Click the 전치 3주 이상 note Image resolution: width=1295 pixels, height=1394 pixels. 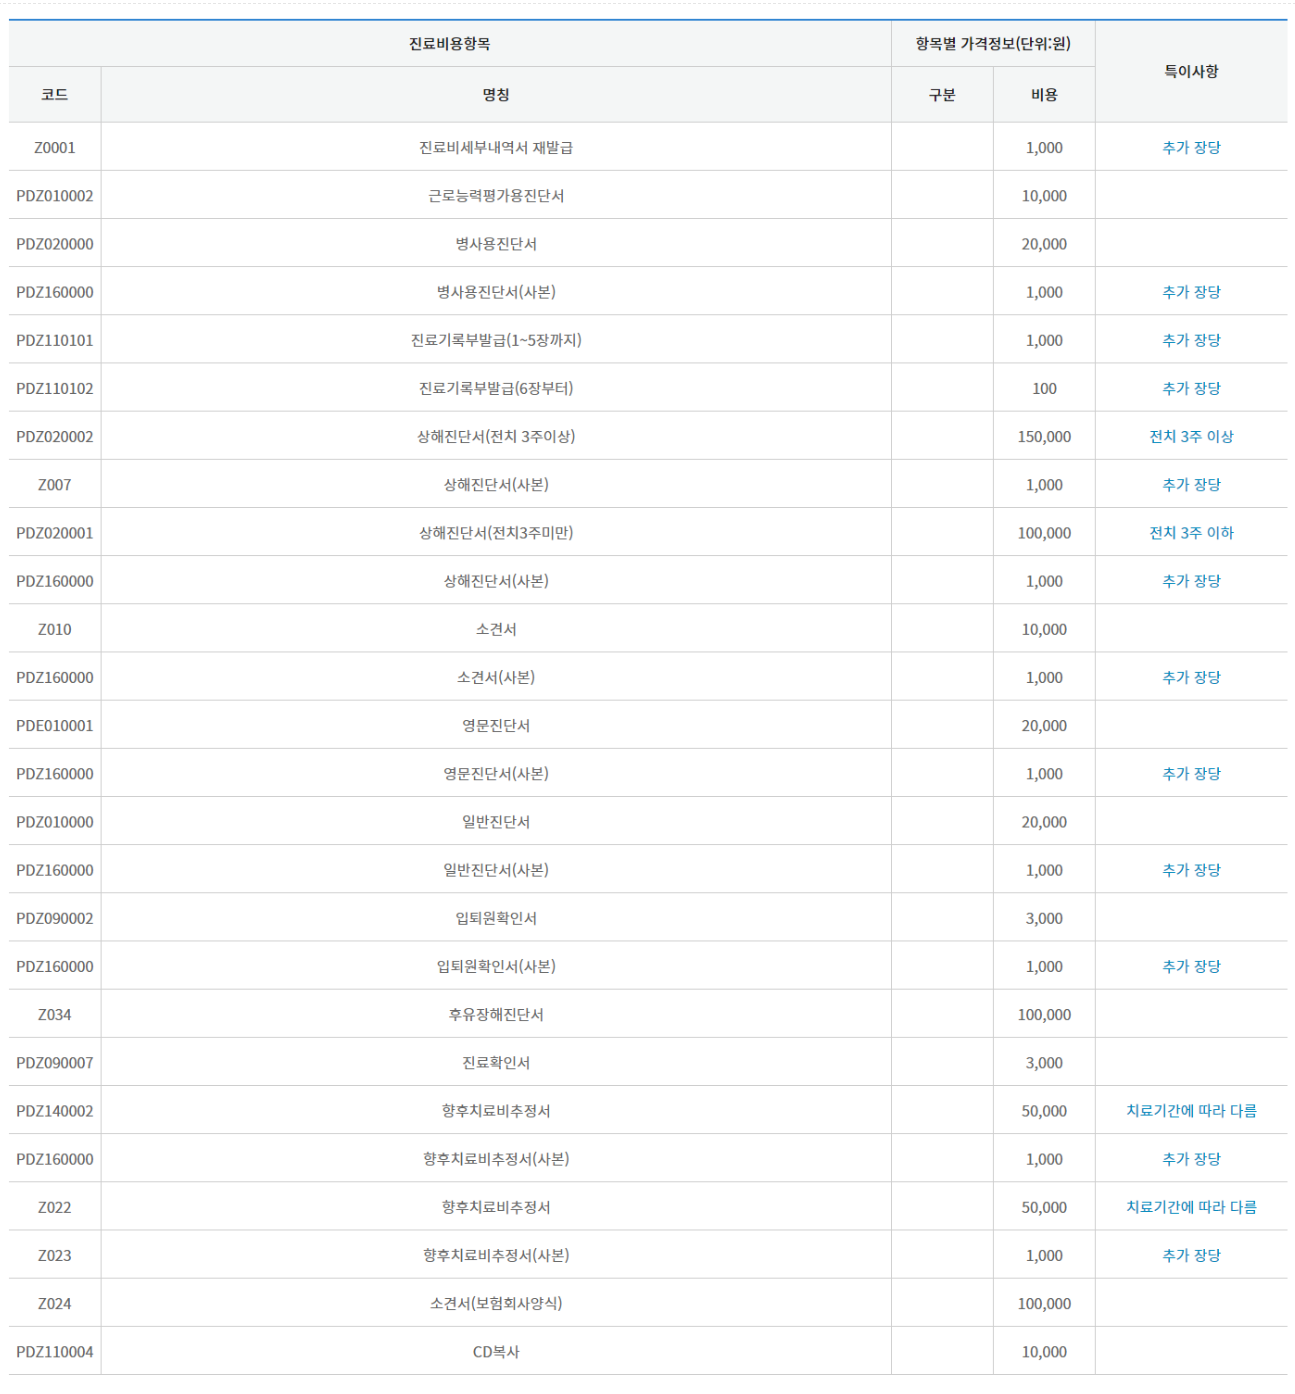click(1191, 436)
